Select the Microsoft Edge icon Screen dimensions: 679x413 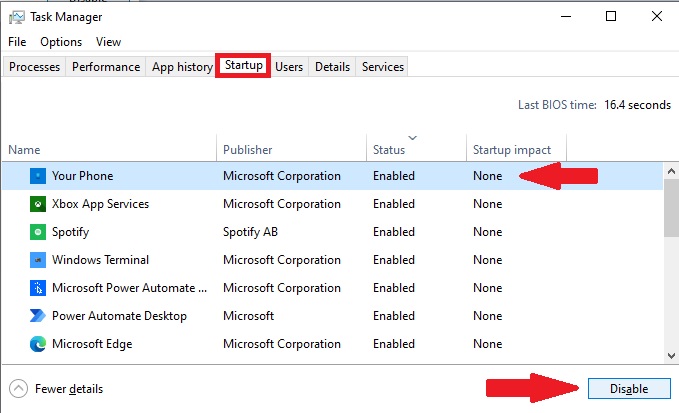tap(38, 344)
